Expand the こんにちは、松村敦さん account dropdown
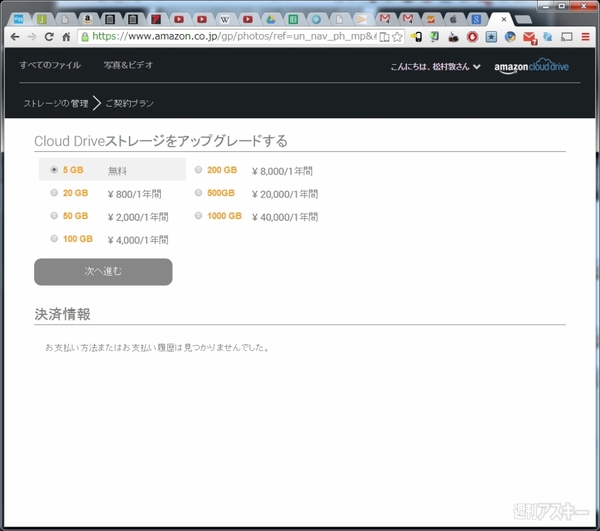Screen dimensions: 600x531 coord(435,67)
